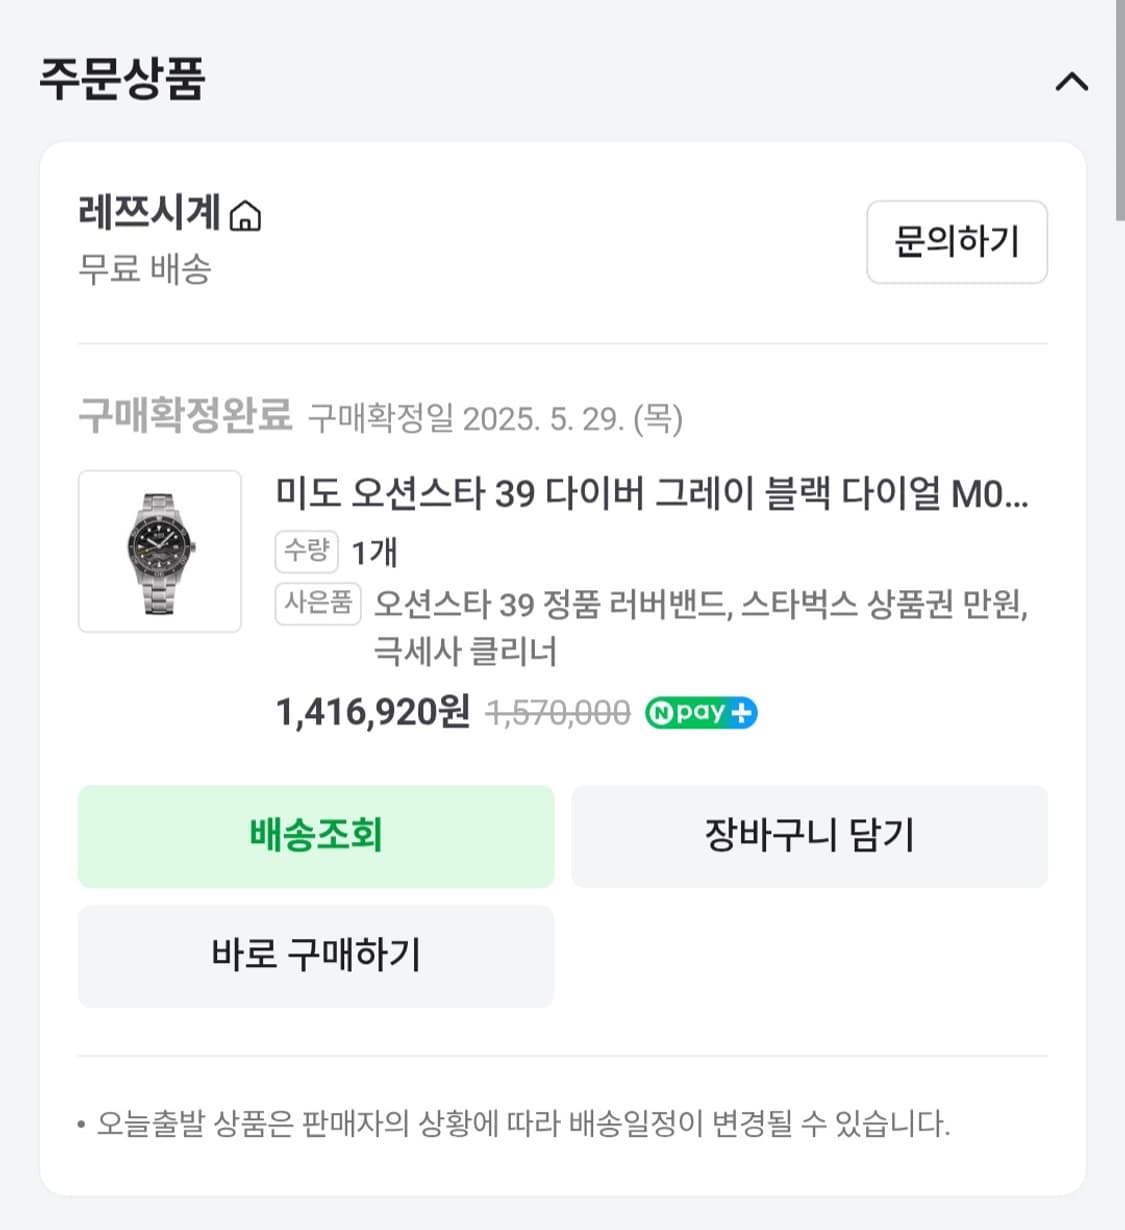
Task: Tap the 문의하기 inquiry button
Action: (x=956, y=242)
